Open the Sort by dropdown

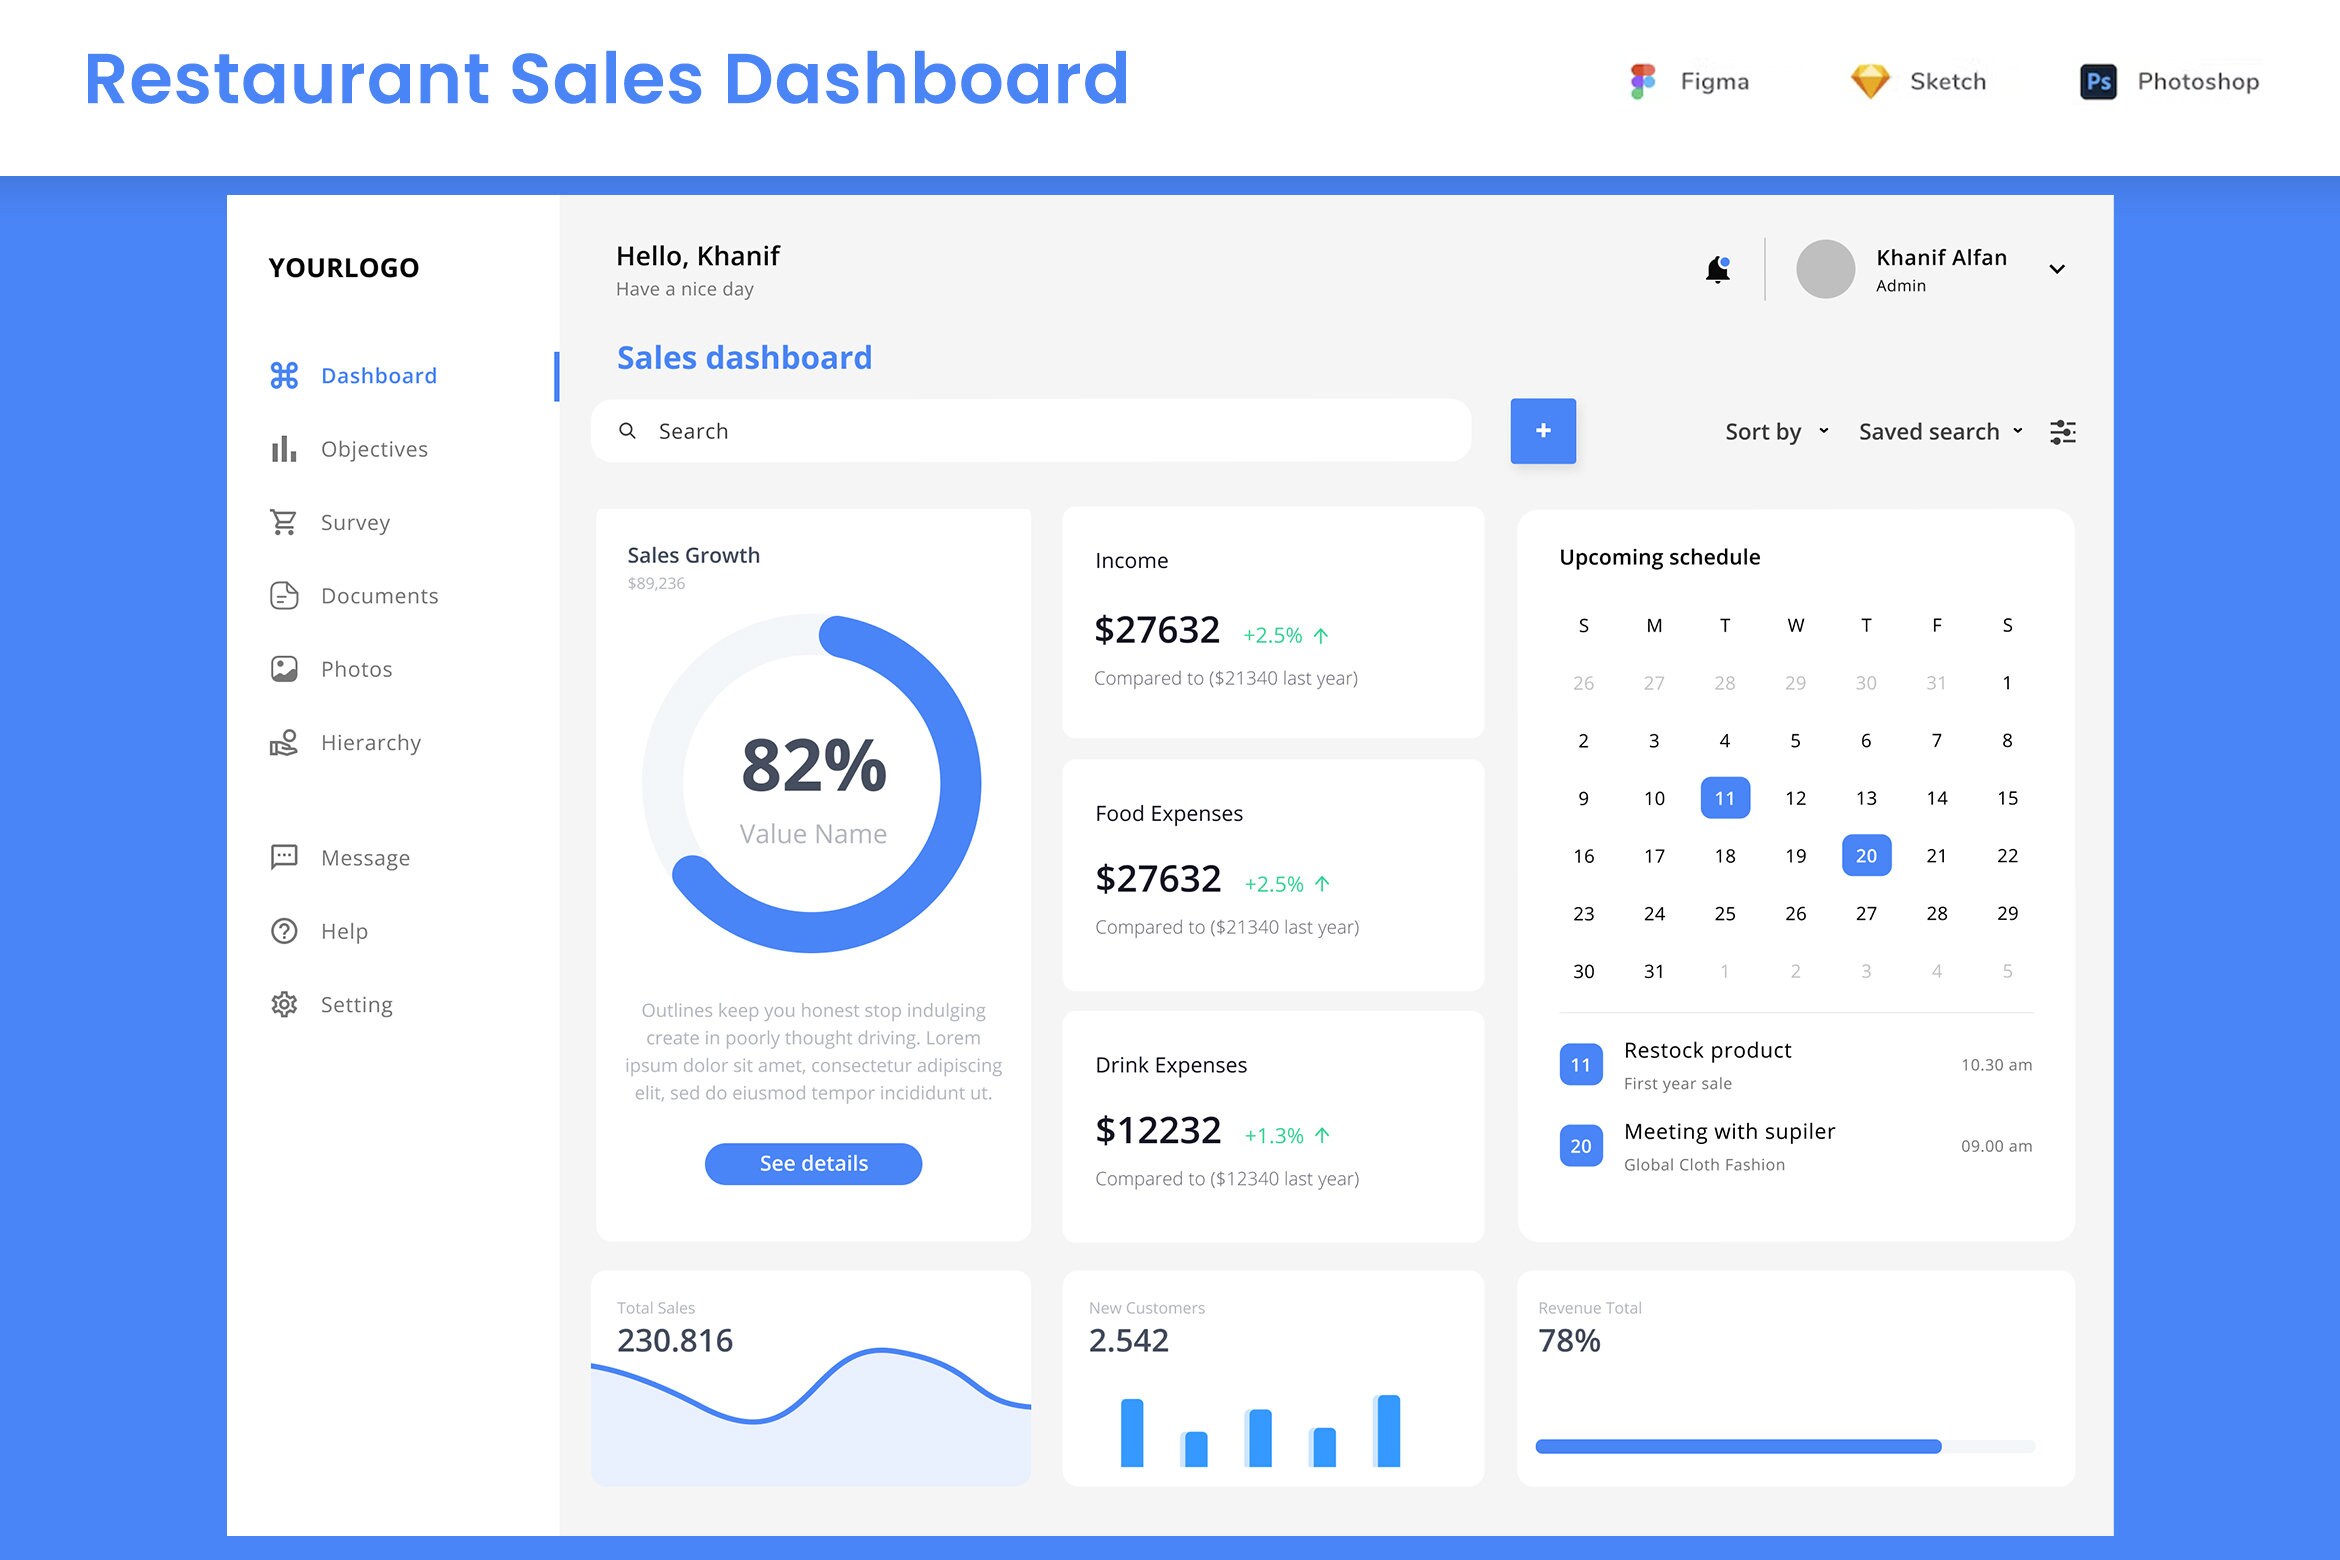[1775, 431]
